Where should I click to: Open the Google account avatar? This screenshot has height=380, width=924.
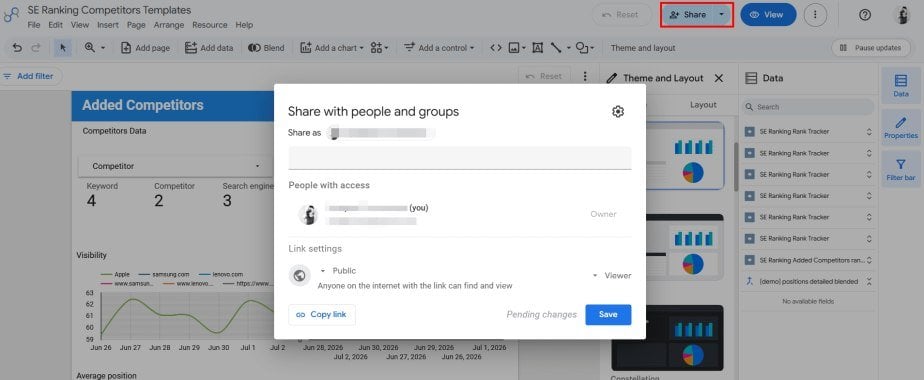(x=903, y=15)
